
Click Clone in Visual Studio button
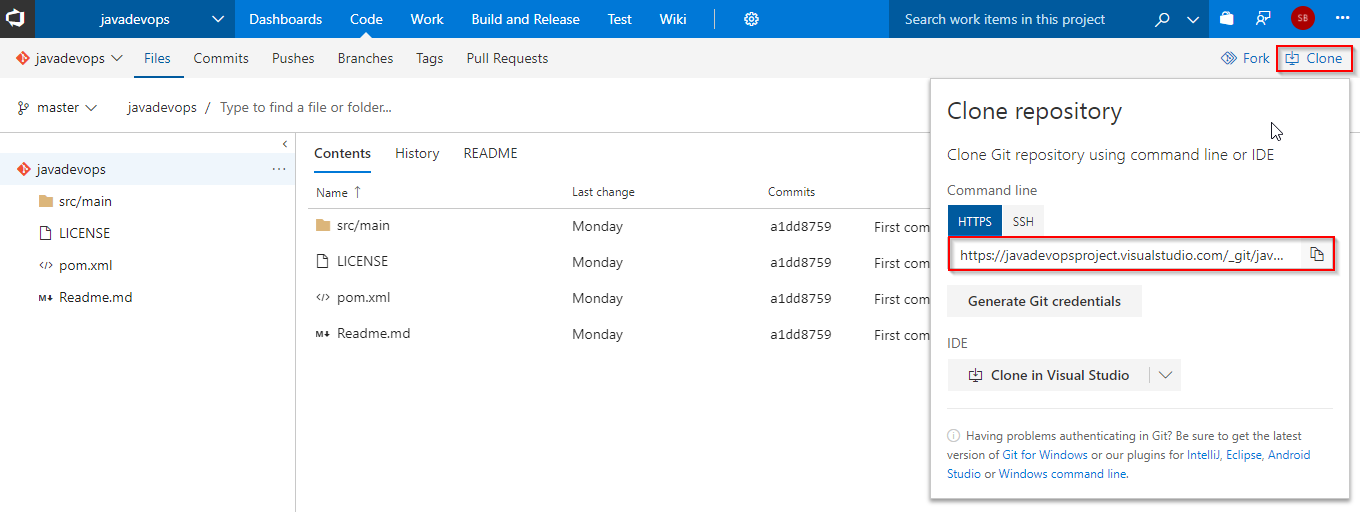pos(1049,375)
